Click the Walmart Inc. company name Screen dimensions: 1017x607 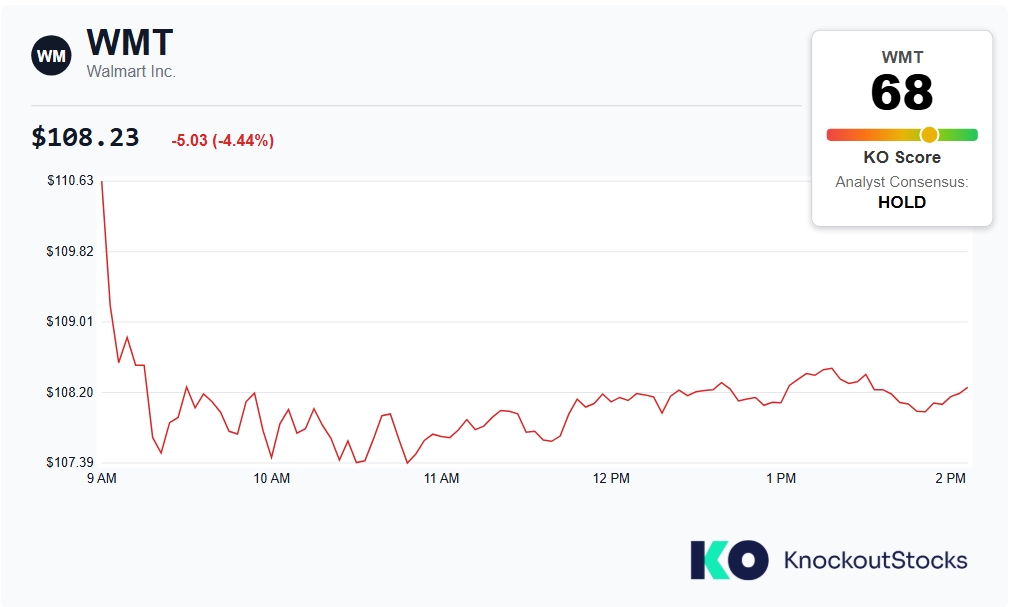pyautogui.click(x=131, y=71)
